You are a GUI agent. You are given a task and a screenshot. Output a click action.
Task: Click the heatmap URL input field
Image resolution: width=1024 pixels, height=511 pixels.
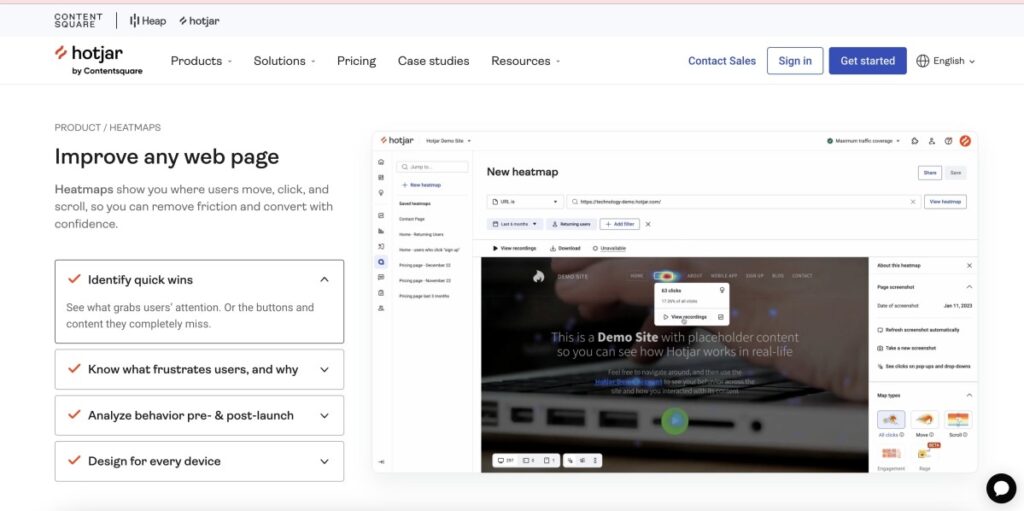coord(744,202)
